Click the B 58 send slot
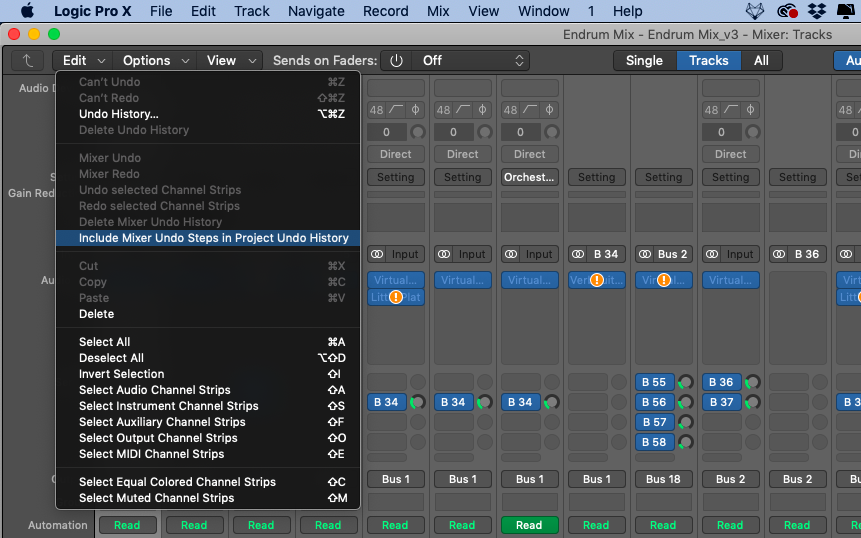This screenshot has width=861, height=538. click(x=655, y=442)
